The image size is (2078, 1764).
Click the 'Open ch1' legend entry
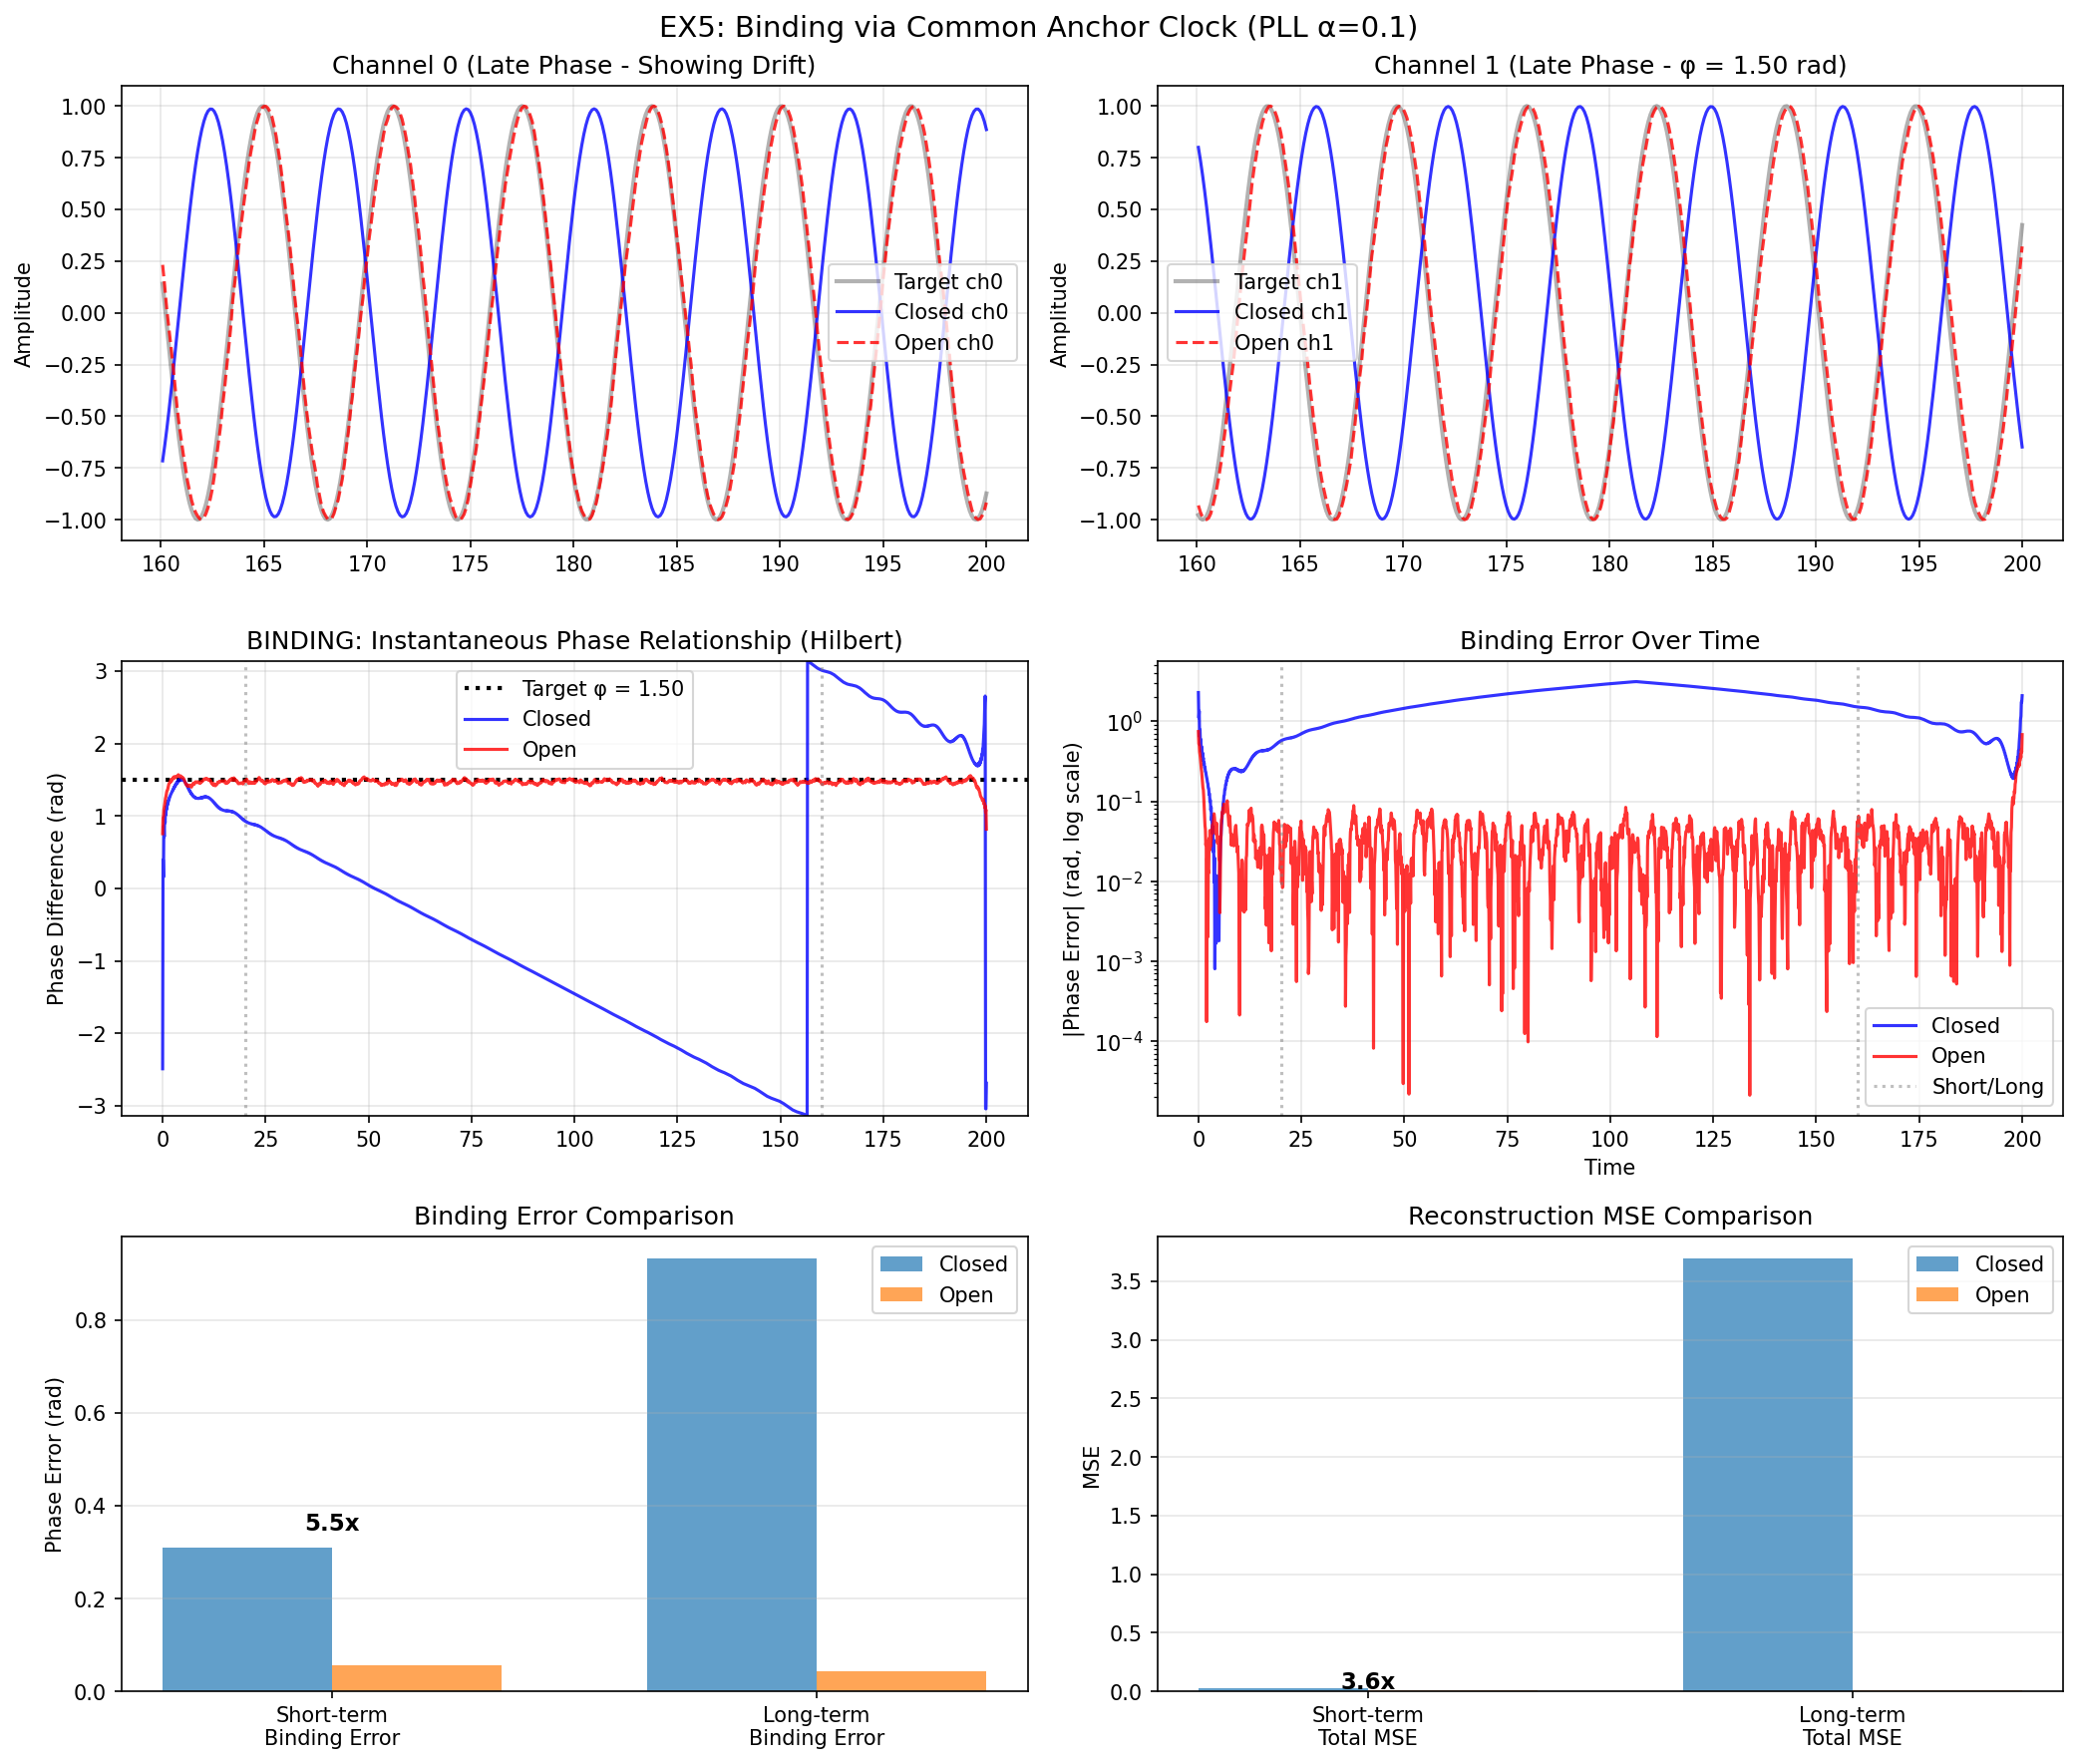1282,343
